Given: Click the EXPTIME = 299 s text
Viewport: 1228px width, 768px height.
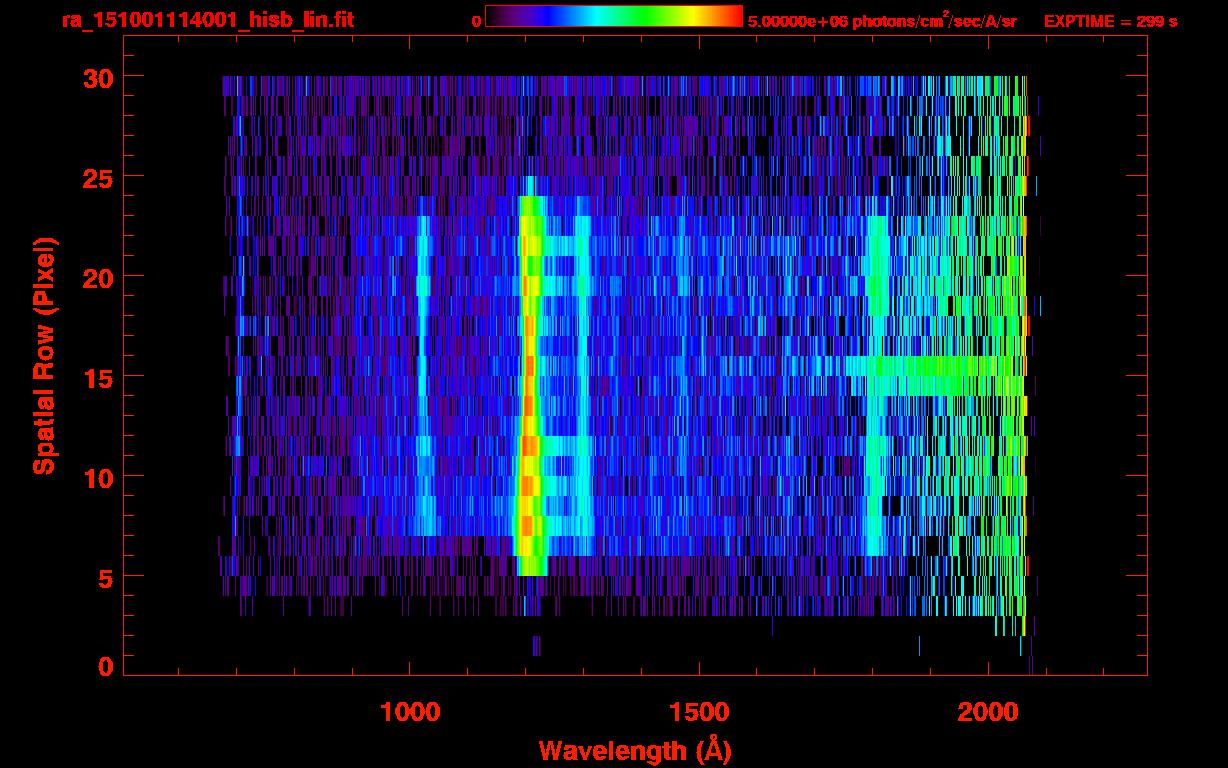Looking at the screenshot, I should [x=1110, y=21].
